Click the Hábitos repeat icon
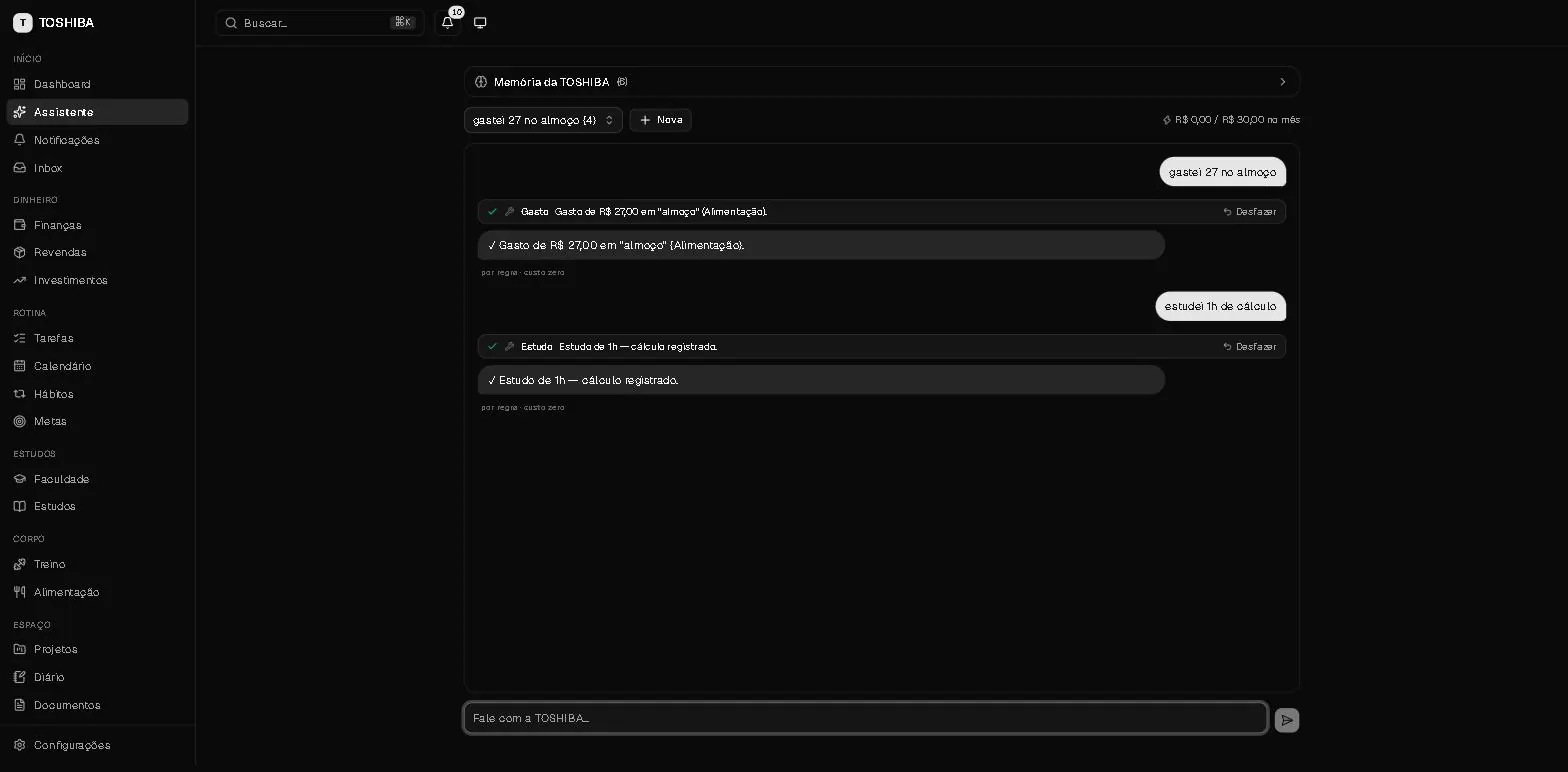The height and width of the screenshot is (772, 1568). pos(19,394)
